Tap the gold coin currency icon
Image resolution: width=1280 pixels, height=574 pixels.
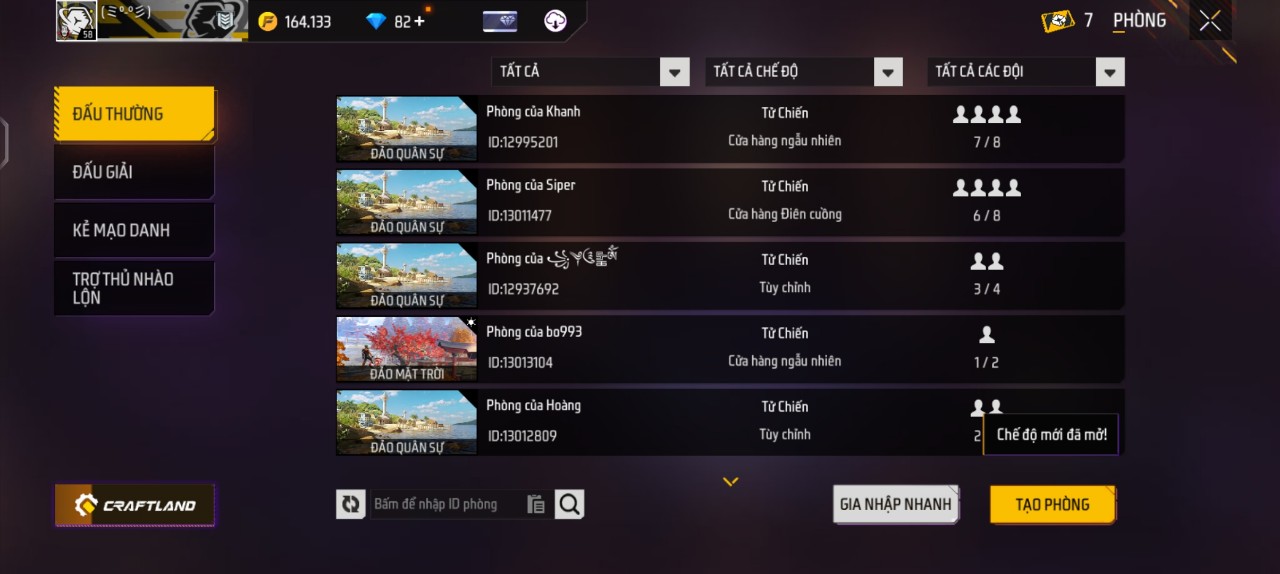coord(267,21)
